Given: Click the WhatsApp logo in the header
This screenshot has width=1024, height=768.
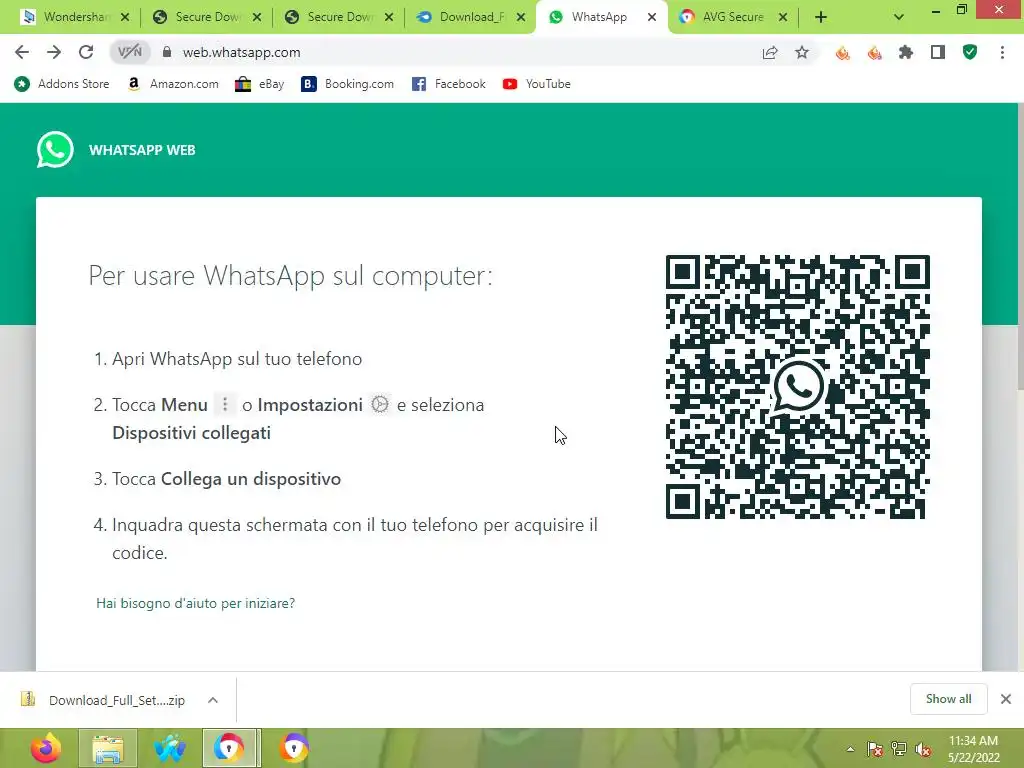Looking at the screenshot, I should 55,150.
